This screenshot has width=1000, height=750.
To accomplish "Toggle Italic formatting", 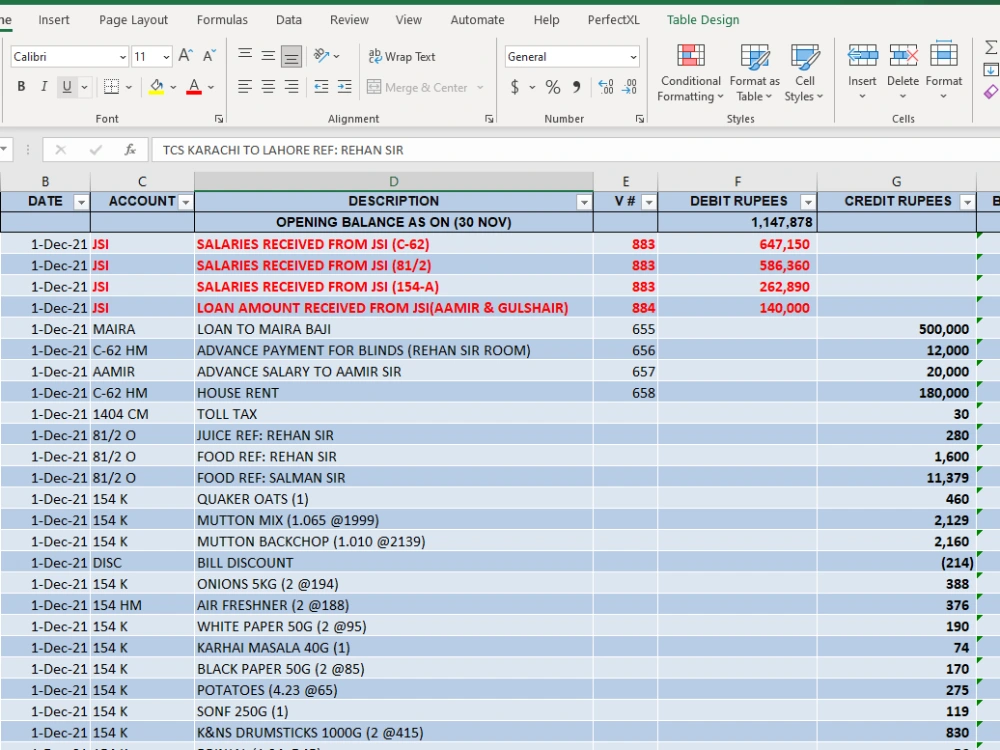I will (x=44, y=87).
